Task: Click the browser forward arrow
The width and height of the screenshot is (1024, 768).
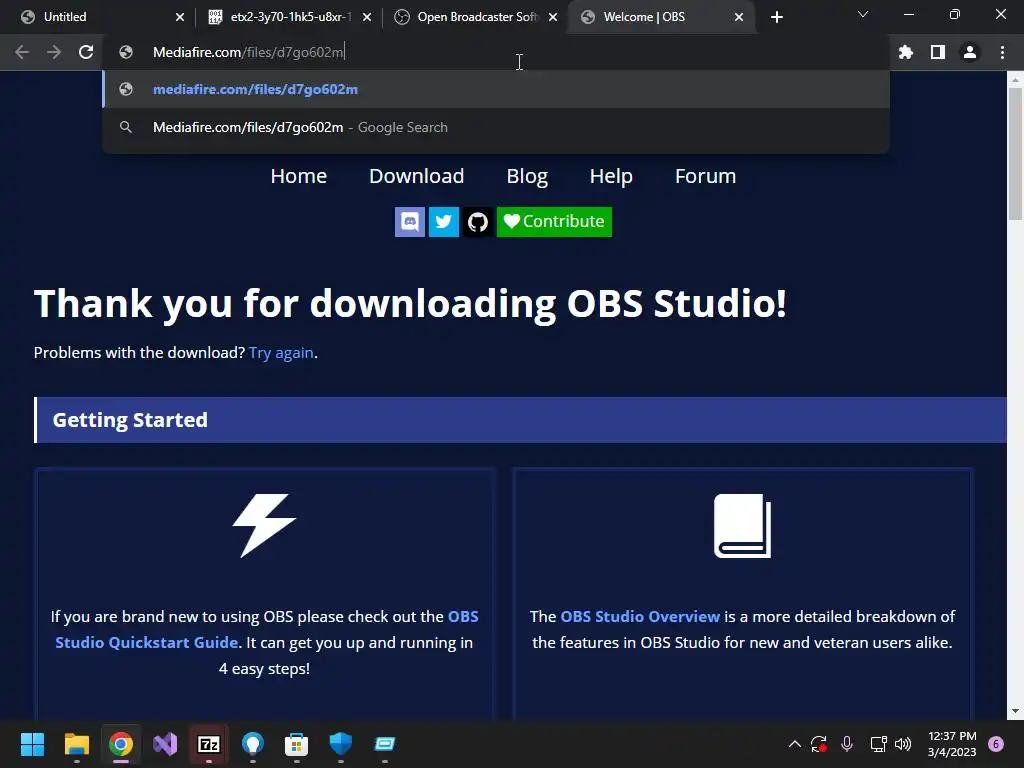Action: point(54,52)
